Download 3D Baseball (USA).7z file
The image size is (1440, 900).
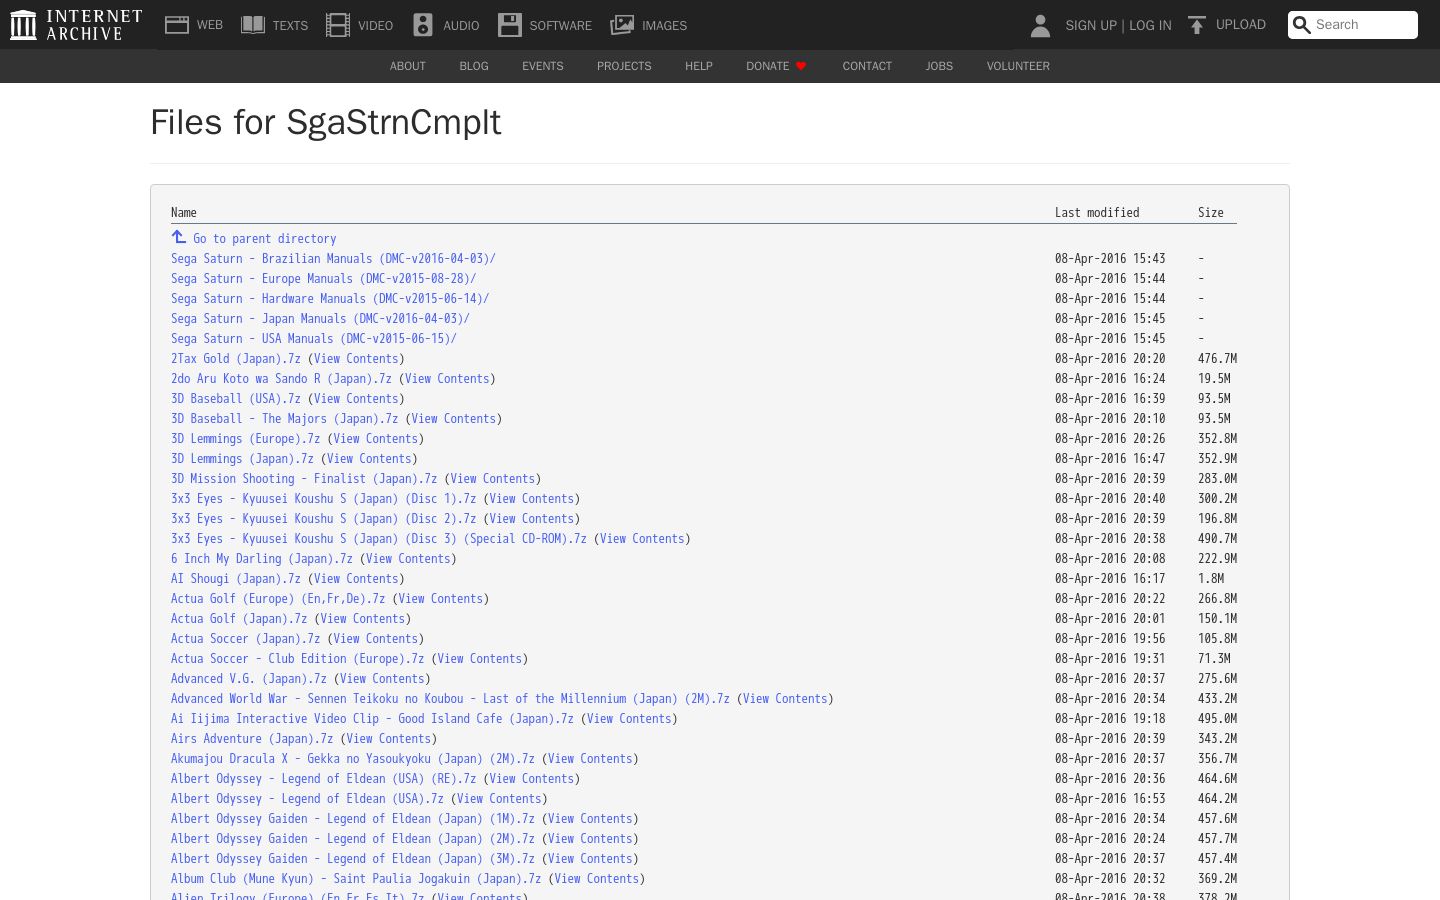(x=236, y=399)
